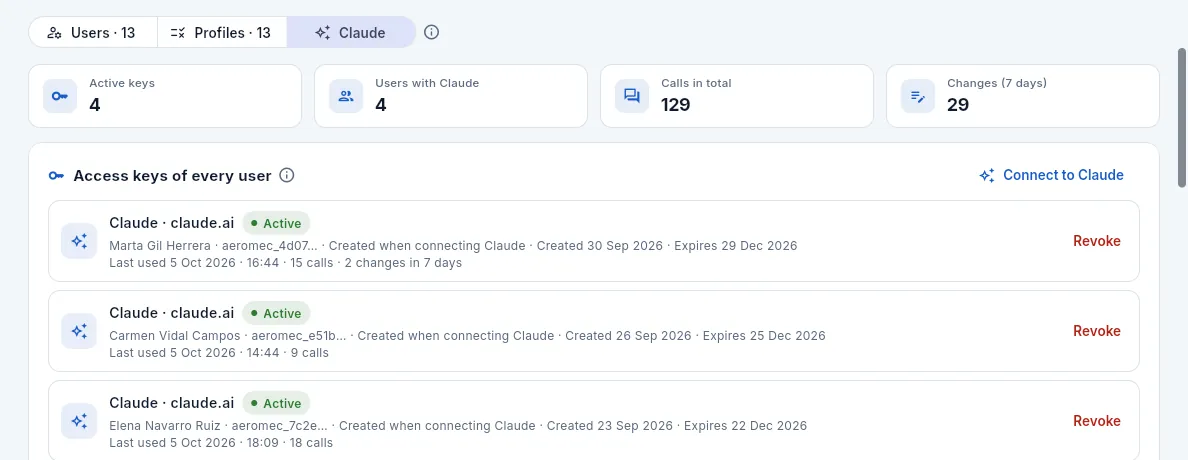Image resolution: width=1188 pixels, height=460 pixels.
Task: Click the key line starting "Marta Gil Herrera · aeromec_4d07"
Action: tap(453, 246)
